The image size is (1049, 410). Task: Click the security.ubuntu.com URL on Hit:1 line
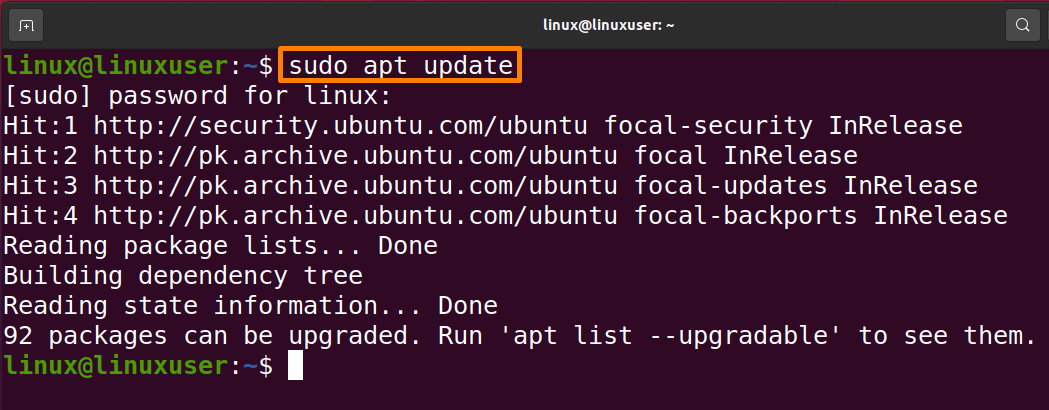pyautogui.click(x=341, y=126)
